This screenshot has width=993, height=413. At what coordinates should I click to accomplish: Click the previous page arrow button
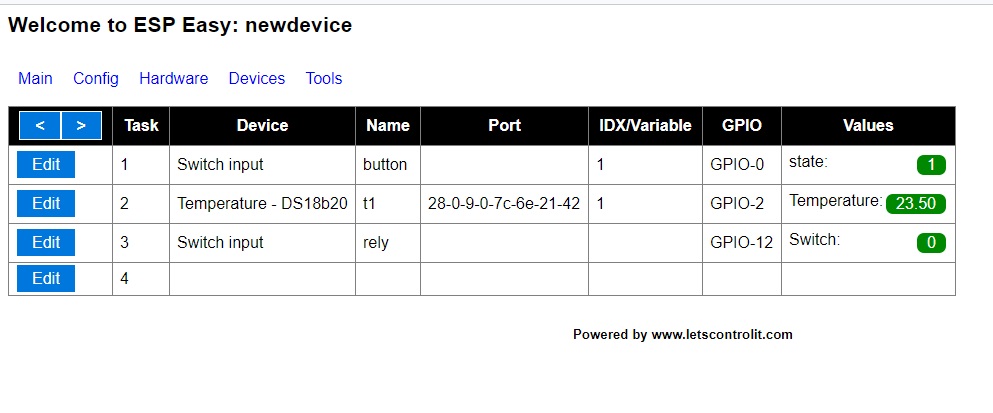pos(40,126)
